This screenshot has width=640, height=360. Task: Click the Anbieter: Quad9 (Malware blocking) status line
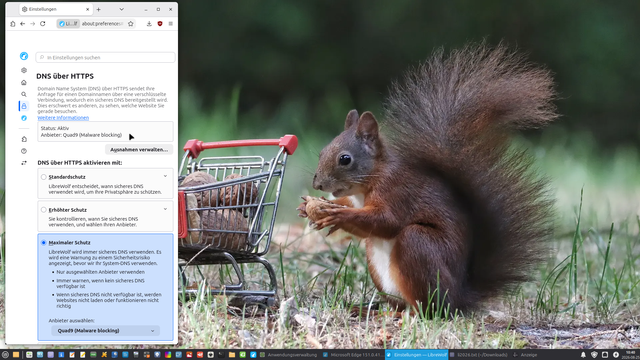pyautogui.click(x=81, y=135)
